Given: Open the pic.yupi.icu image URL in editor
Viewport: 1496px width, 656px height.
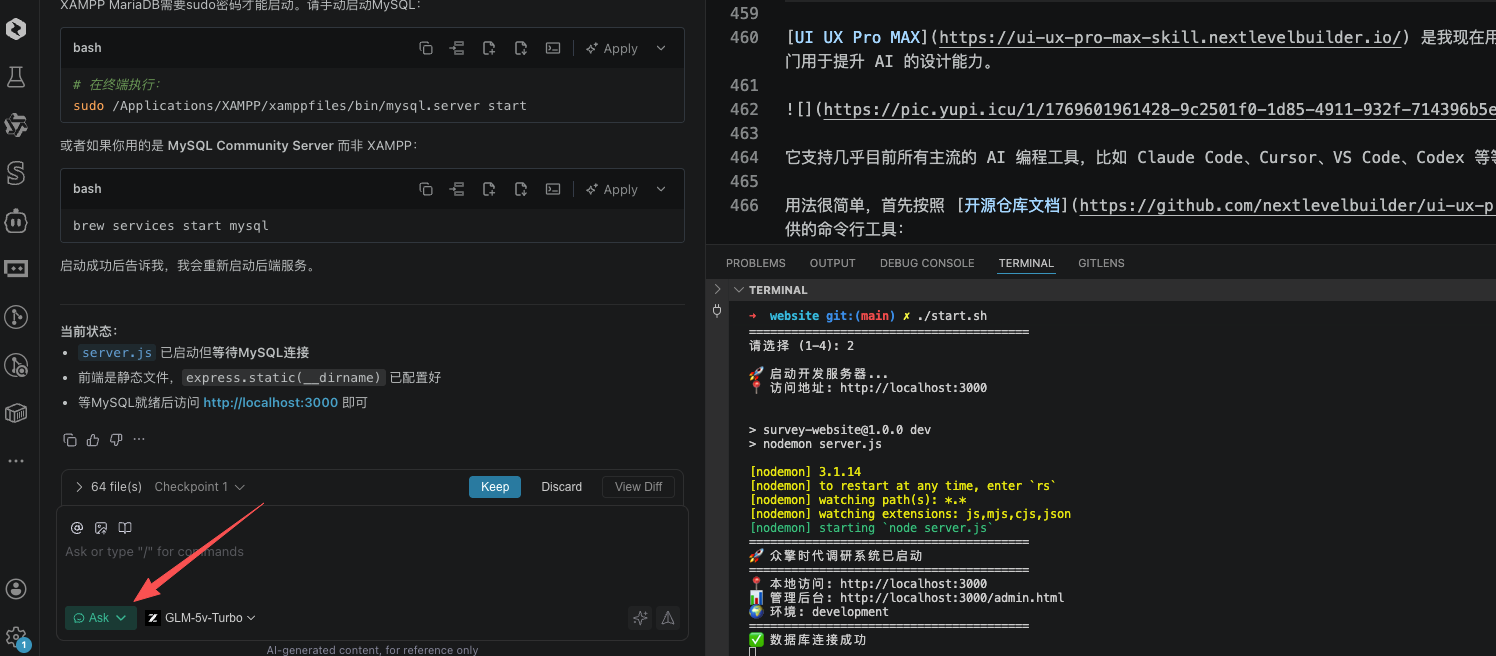Looking at the screenshot, I should click(1160, 110).
